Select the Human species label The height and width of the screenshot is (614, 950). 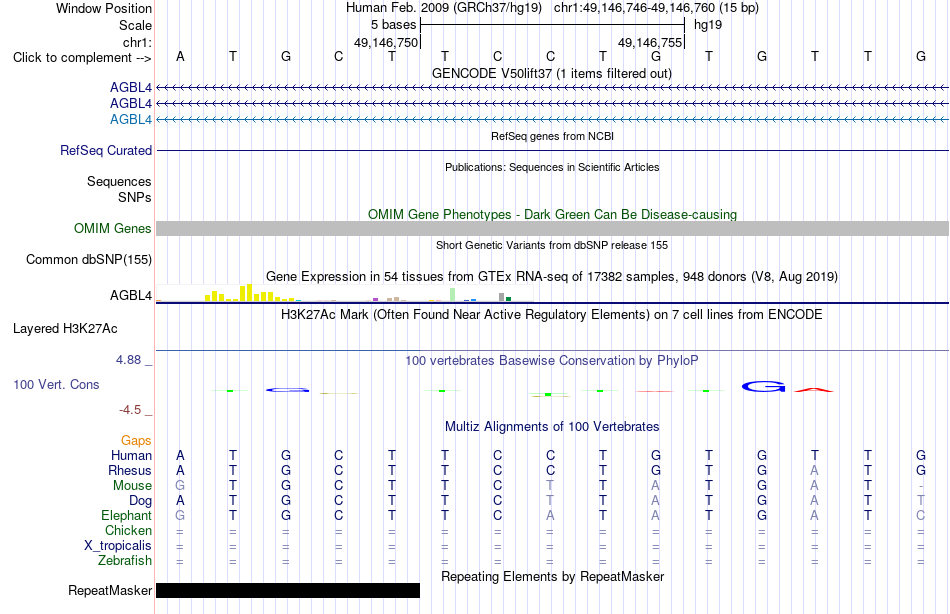[131, 455]
